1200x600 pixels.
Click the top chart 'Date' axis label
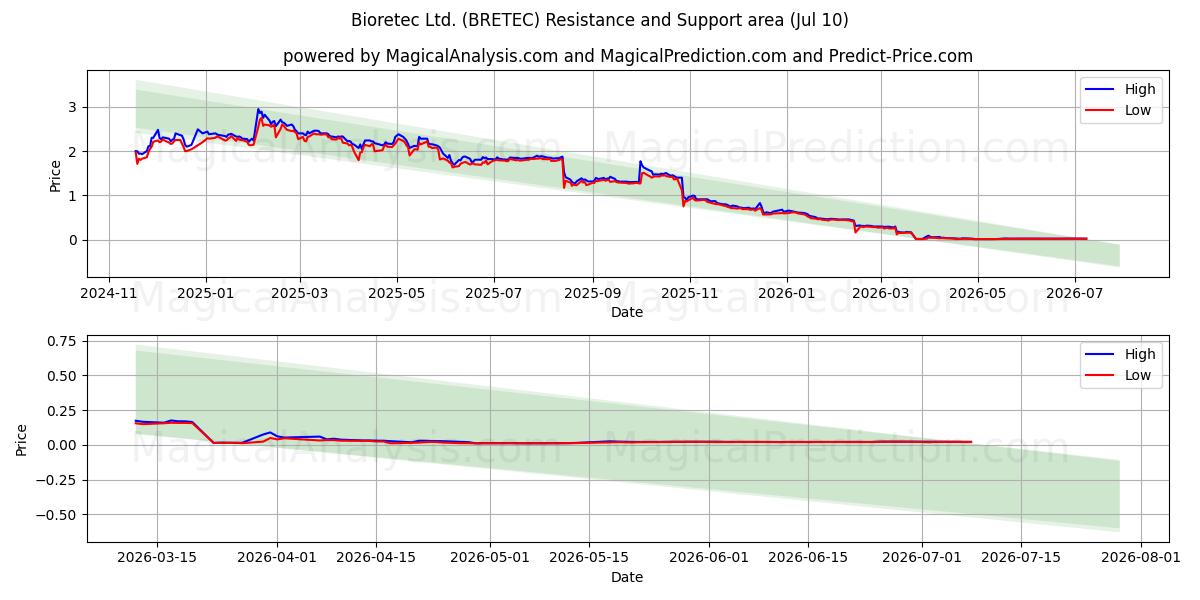(x=627, y=312)
